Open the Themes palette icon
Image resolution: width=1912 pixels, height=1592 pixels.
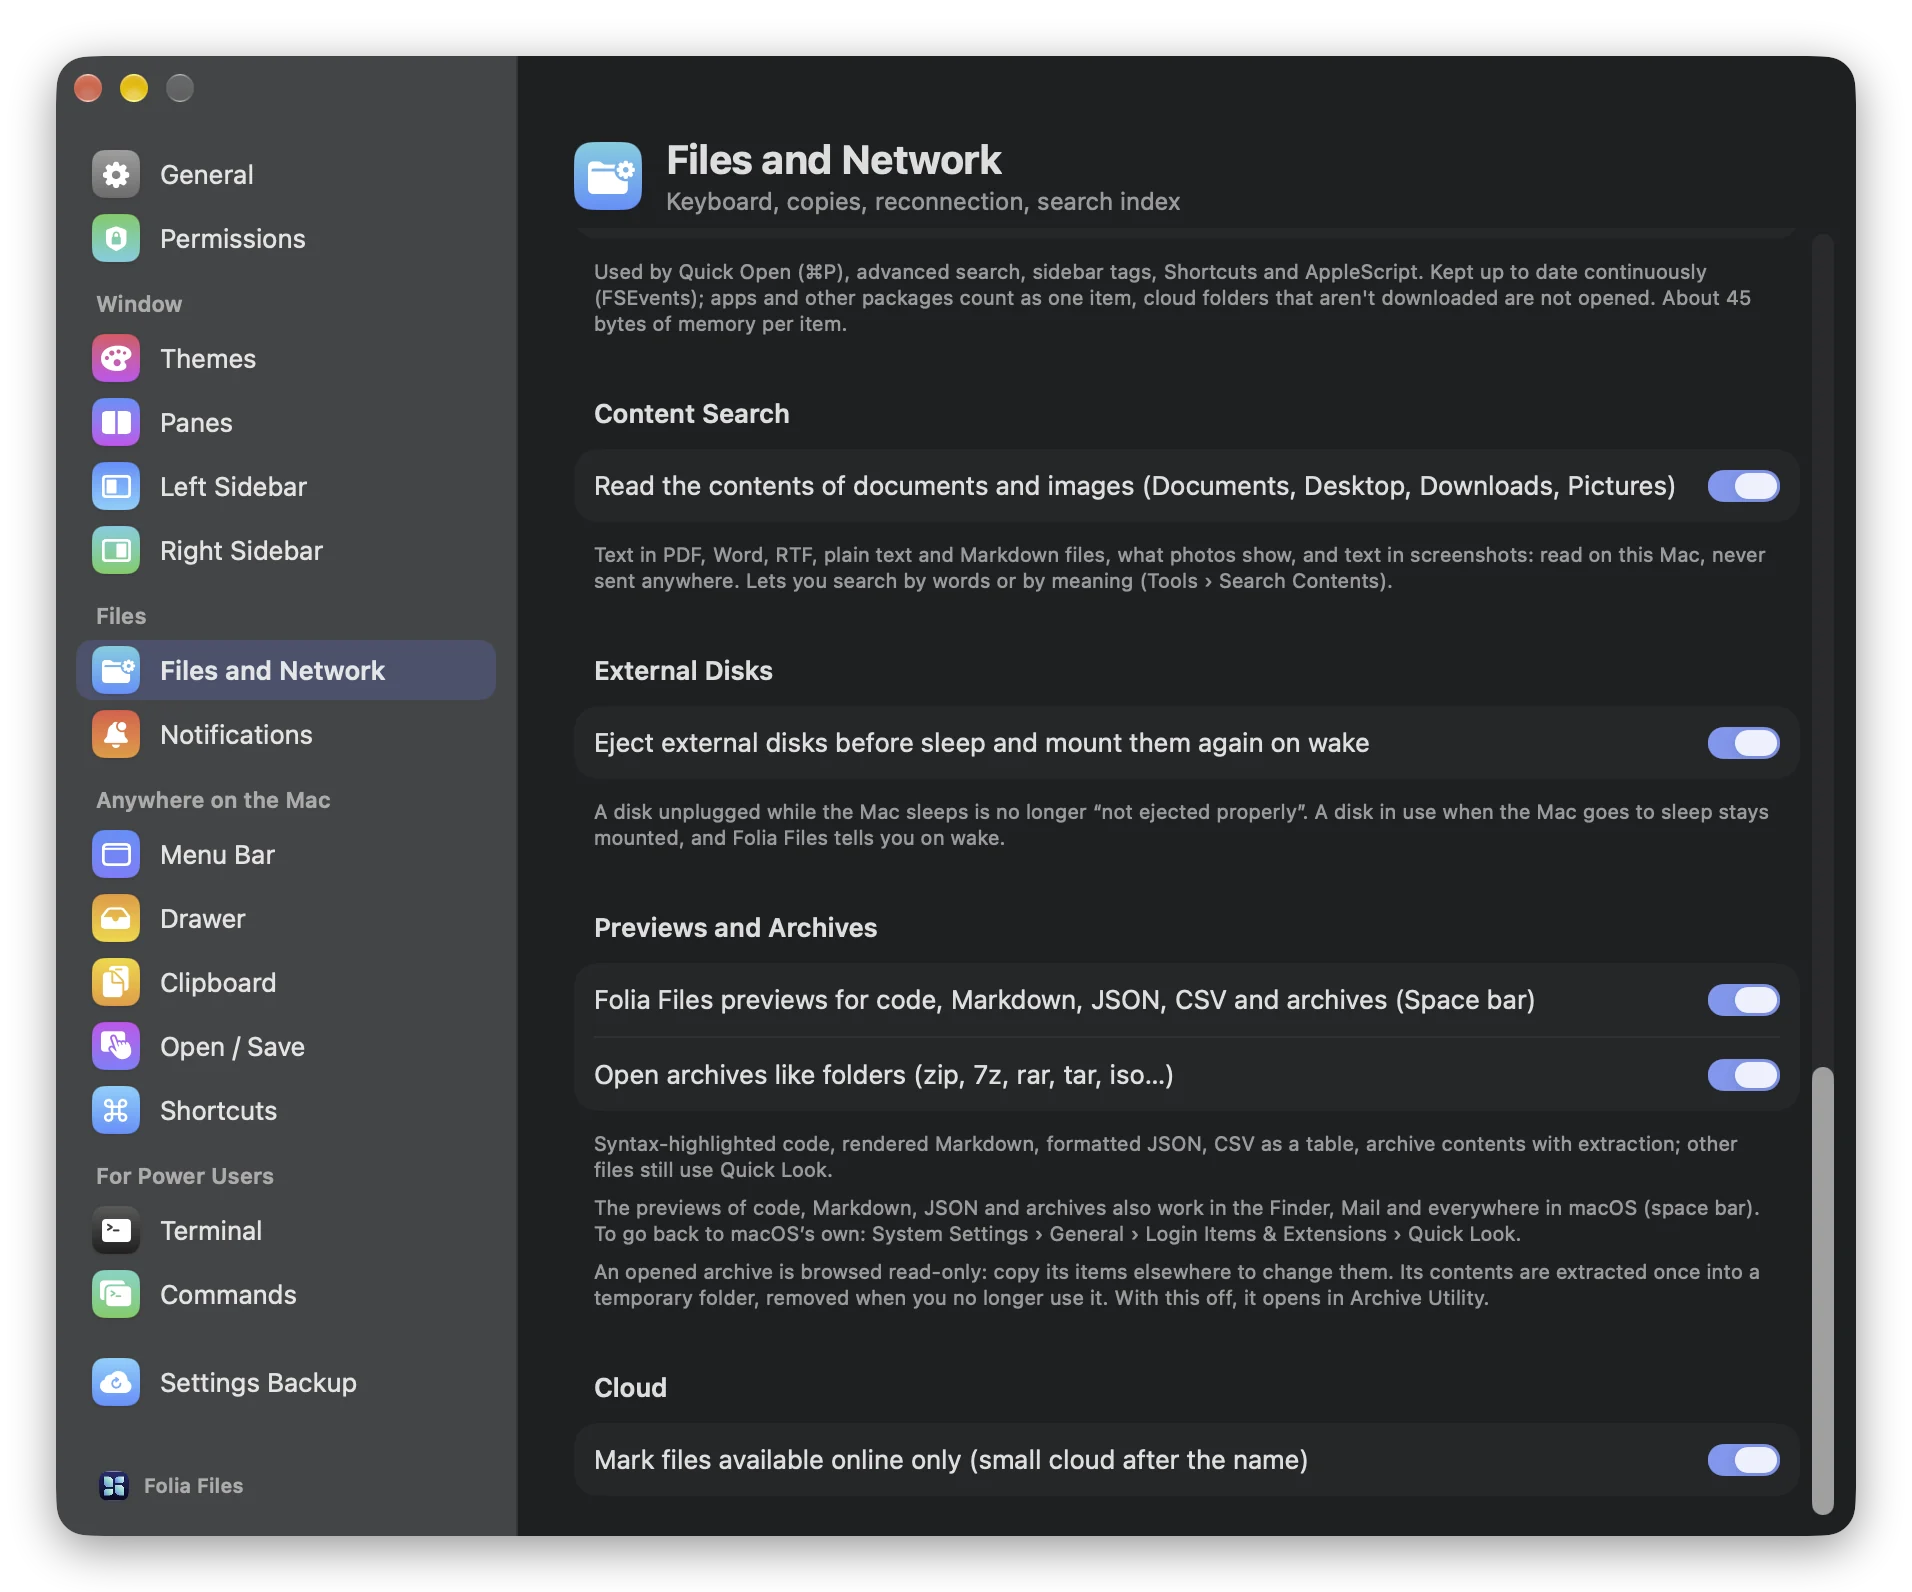pyautogui.click(x=116, y=359)
